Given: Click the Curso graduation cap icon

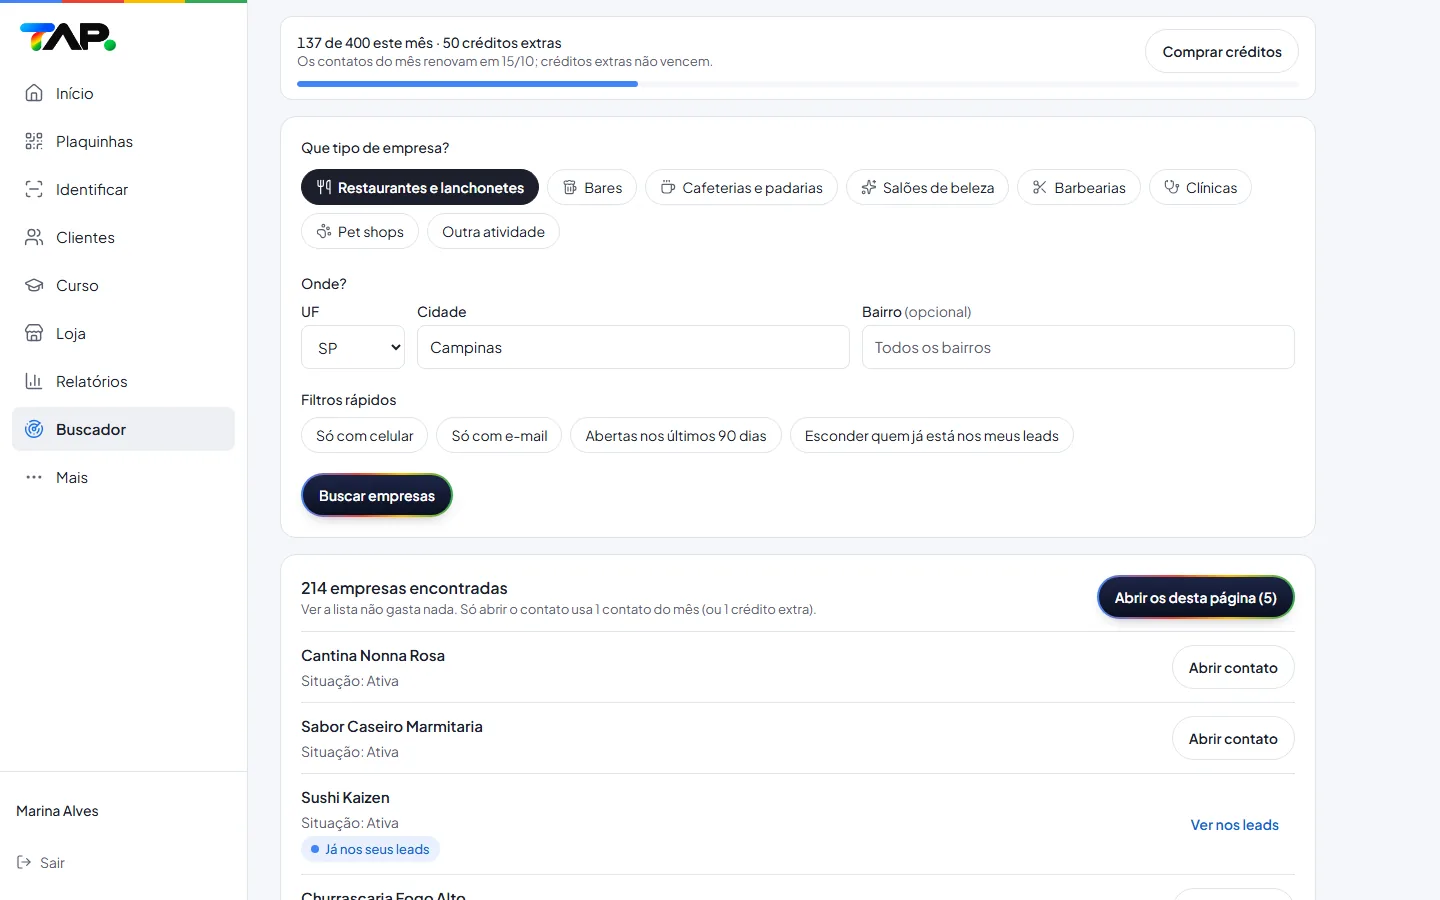Looking at the screenshot, I should coord(34,285).
